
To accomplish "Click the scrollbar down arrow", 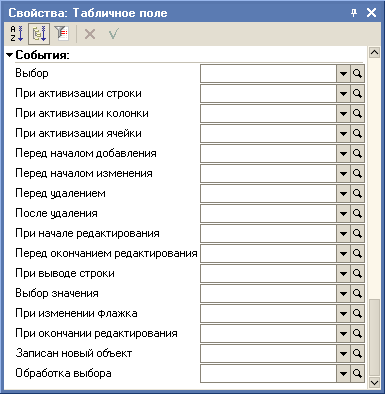I will (375, 383).
